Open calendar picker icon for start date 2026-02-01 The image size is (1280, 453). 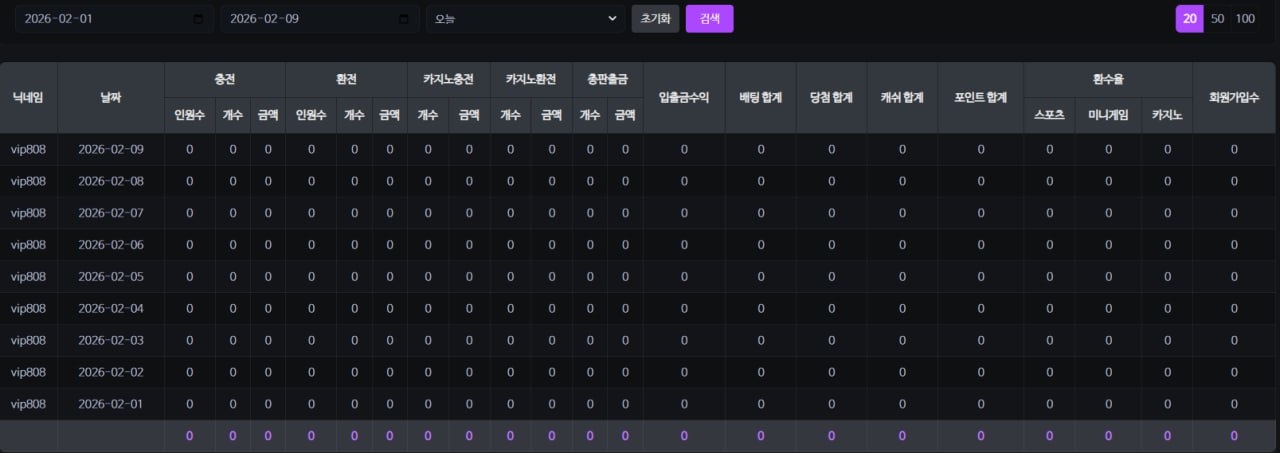[198, 19]
